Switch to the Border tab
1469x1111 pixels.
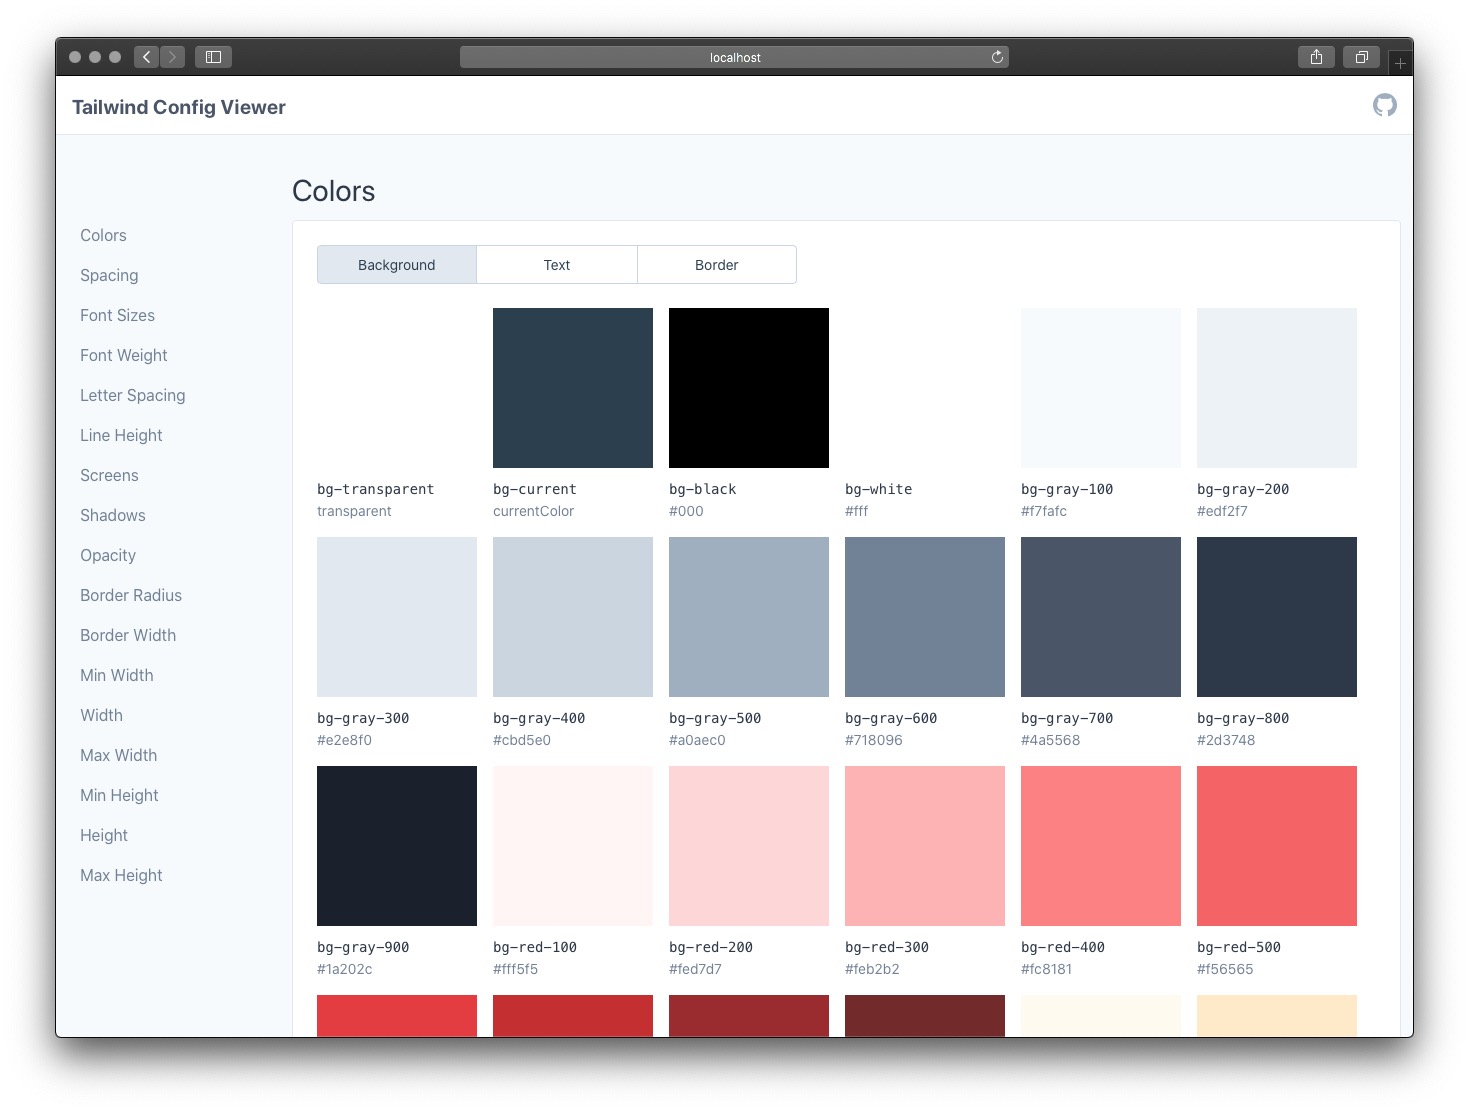(716, 264)
